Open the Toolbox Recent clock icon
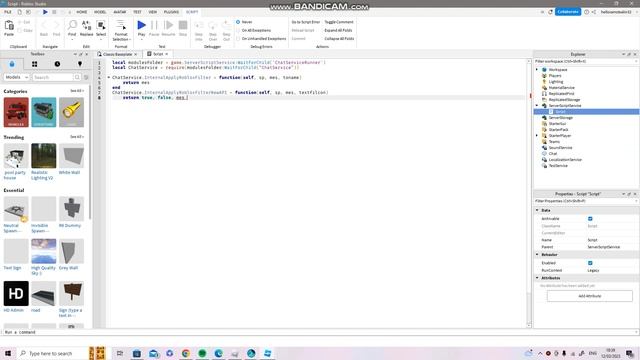 (57, 64)
